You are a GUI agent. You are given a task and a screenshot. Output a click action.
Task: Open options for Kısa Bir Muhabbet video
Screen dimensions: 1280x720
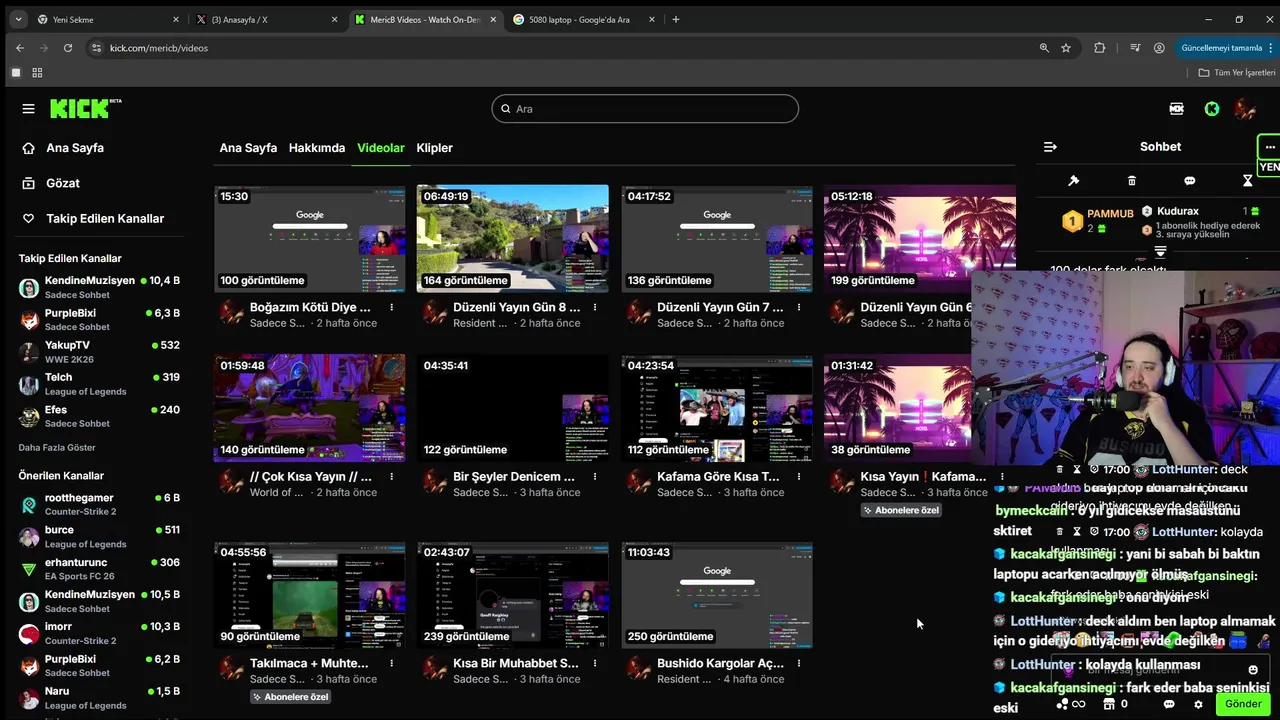(x=595, y=663)
